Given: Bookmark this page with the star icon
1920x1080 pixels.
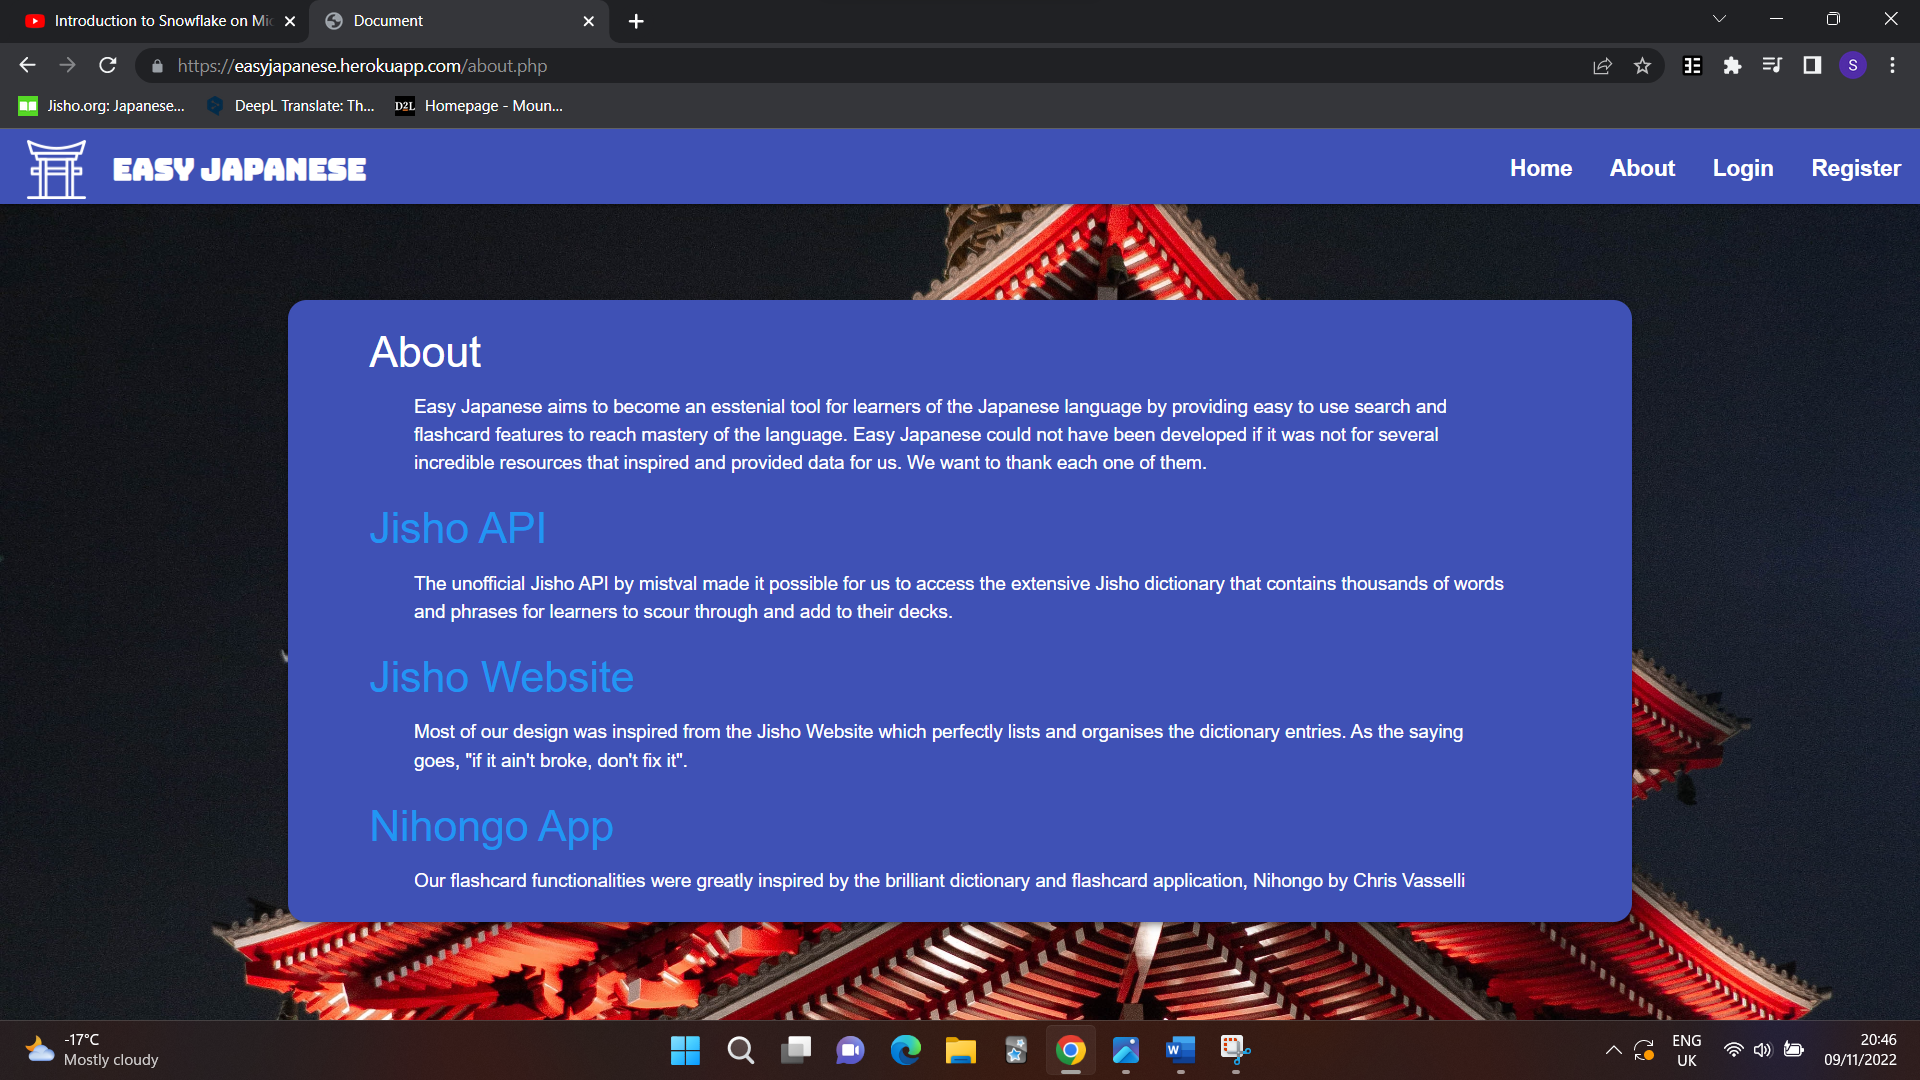Looking at the screenshot, I should (x=1642, y=66).
